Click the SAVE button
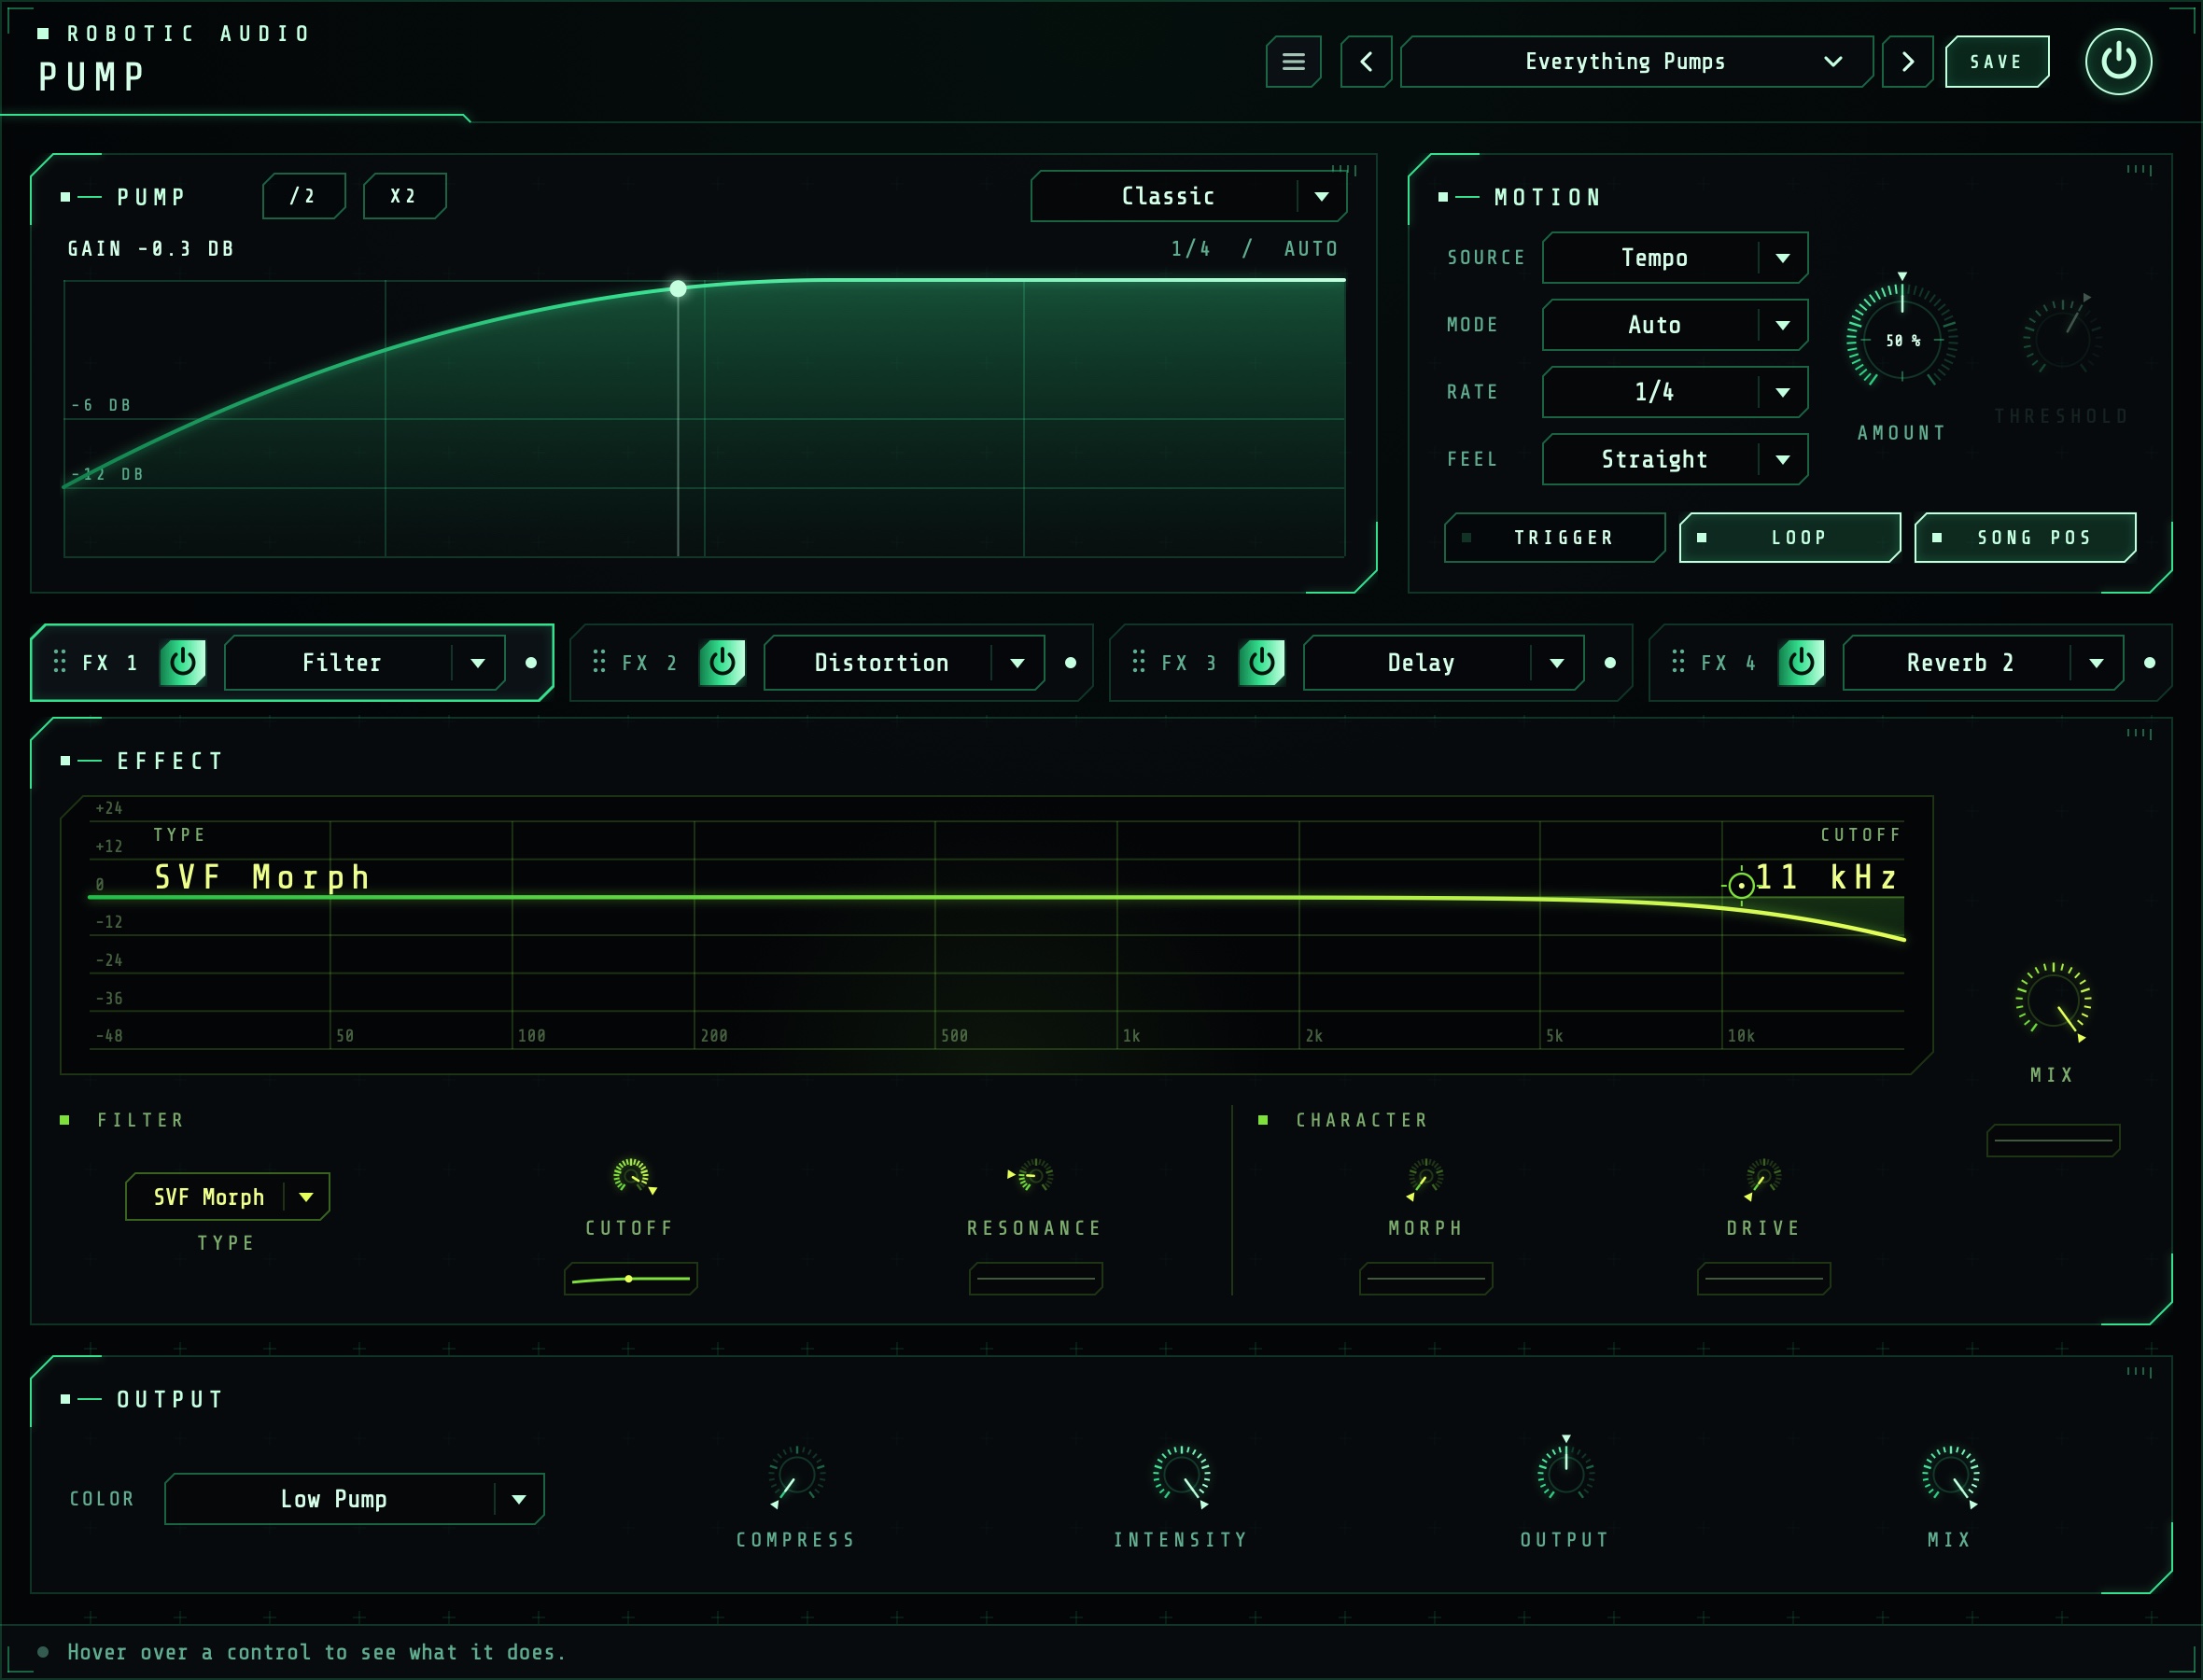Viewport: 2203px width, 1680px height. click(1996, 62)
